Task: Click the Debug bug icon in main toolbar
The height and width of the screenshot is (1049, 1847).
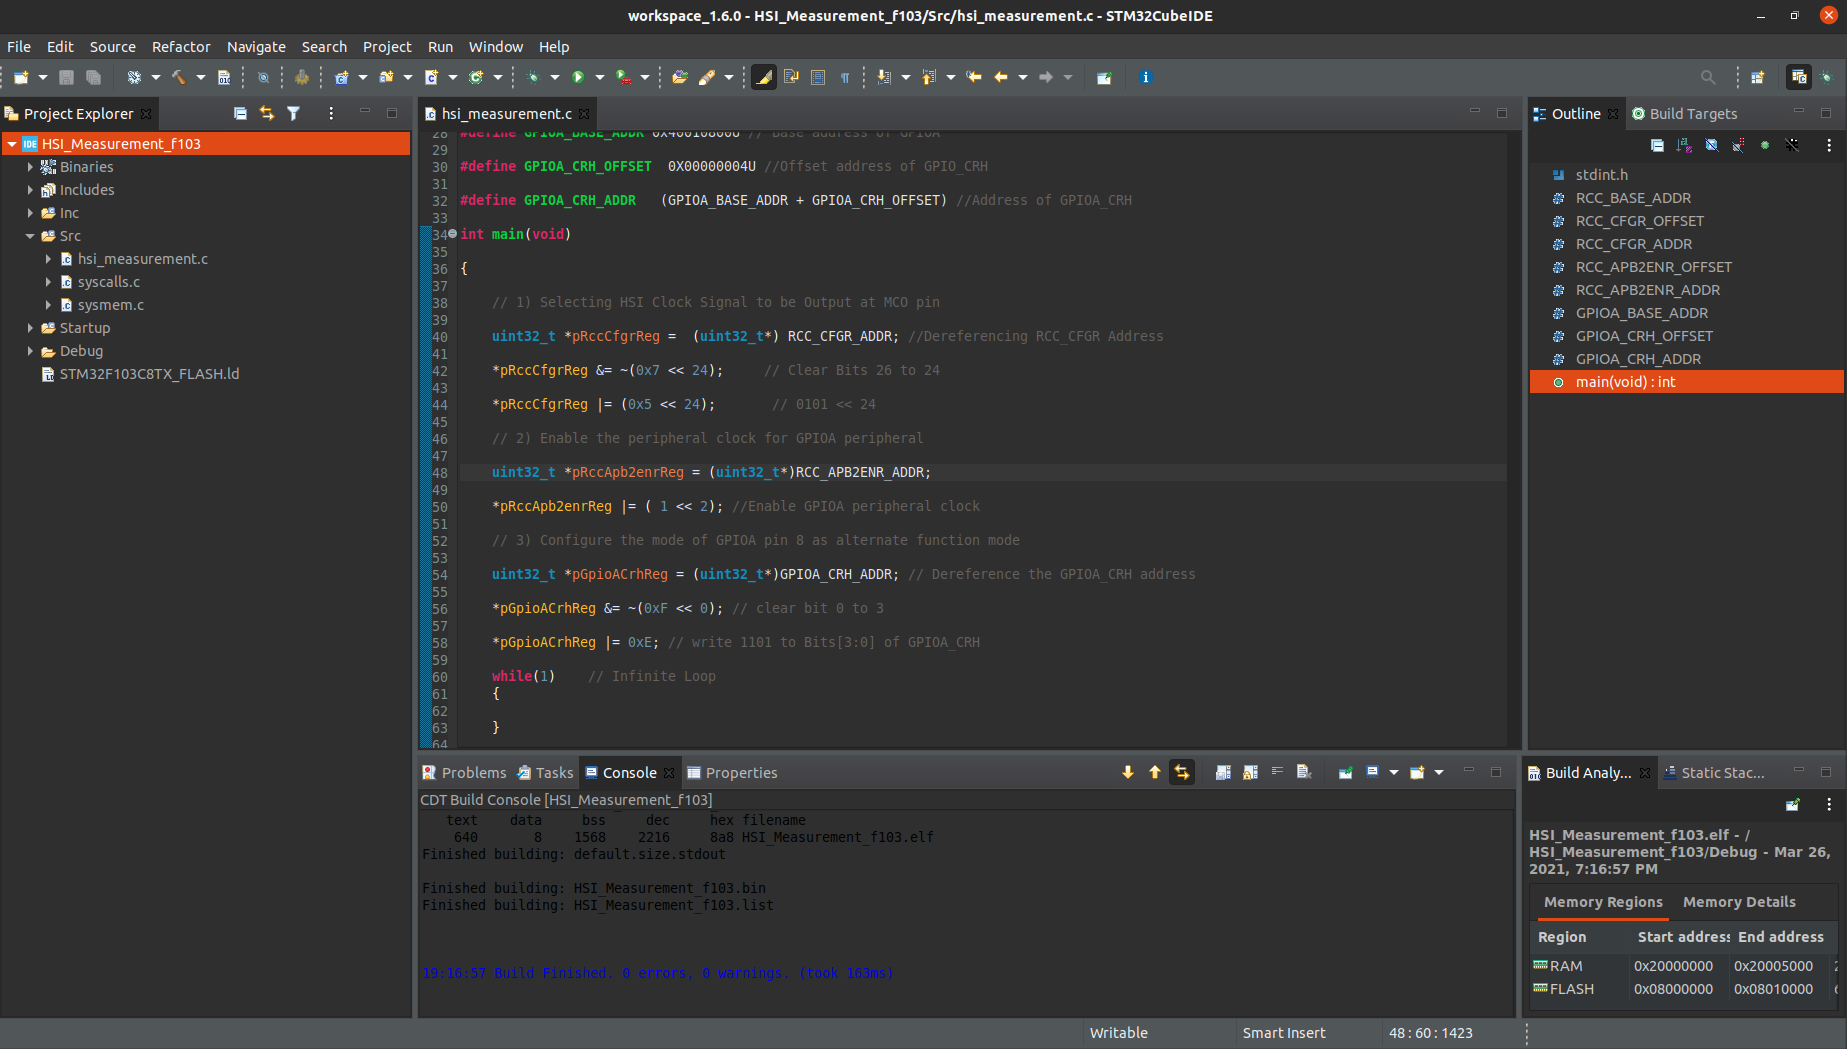Action: pos(533,77)
